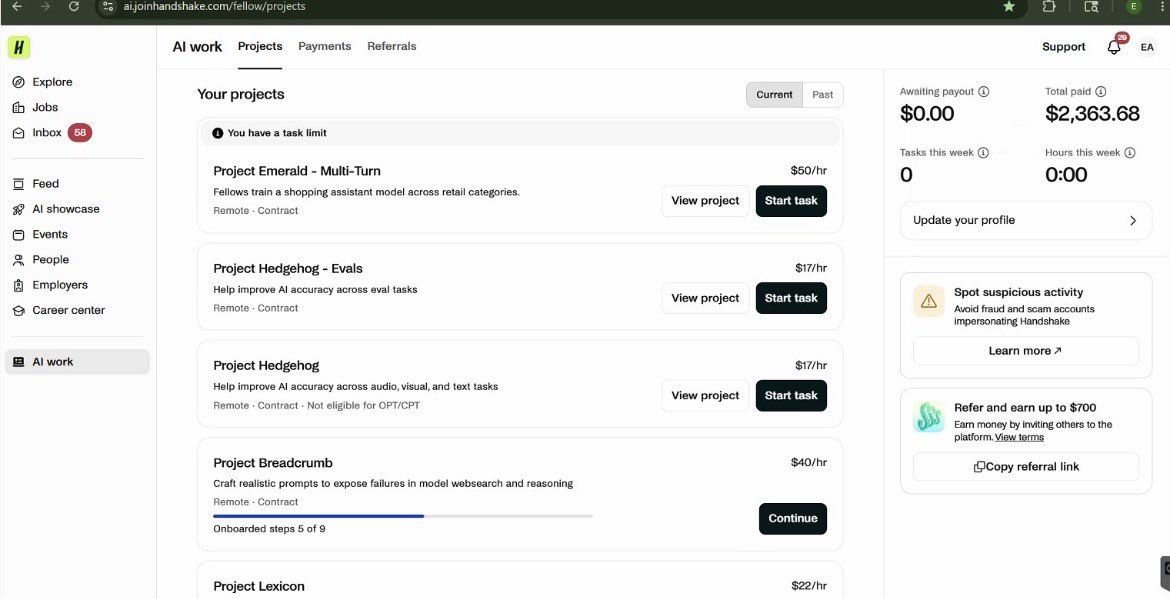
Task: Click the browser forward arrow
Action: click(x=46, y=6)
